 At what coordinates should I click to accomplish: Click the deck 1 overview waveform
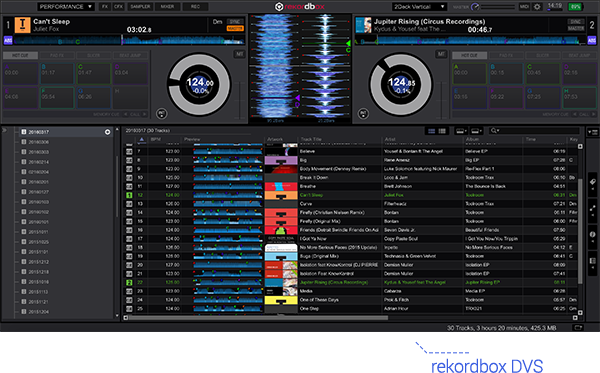(x=129, y=40)
